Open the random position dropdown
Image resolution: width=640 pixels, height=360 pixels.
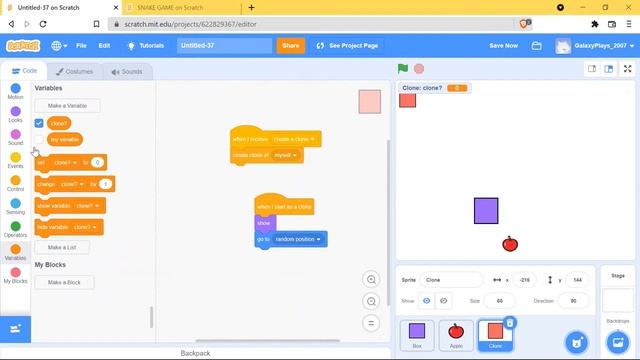click(298, 239)
